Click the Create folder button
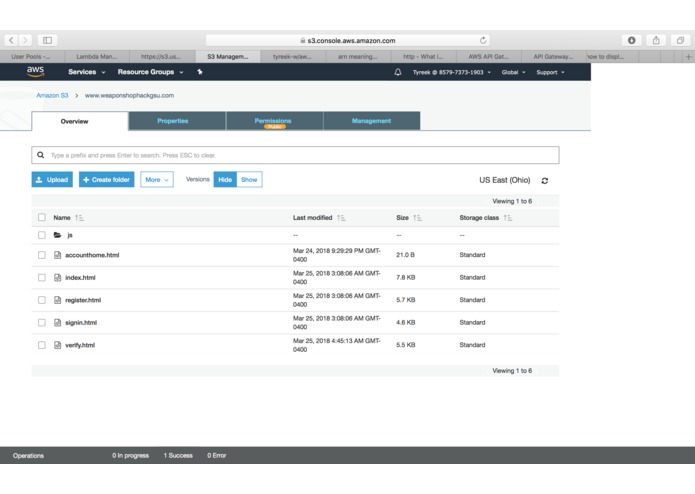This screenshot has width=695, height=494. coord(106,179)
